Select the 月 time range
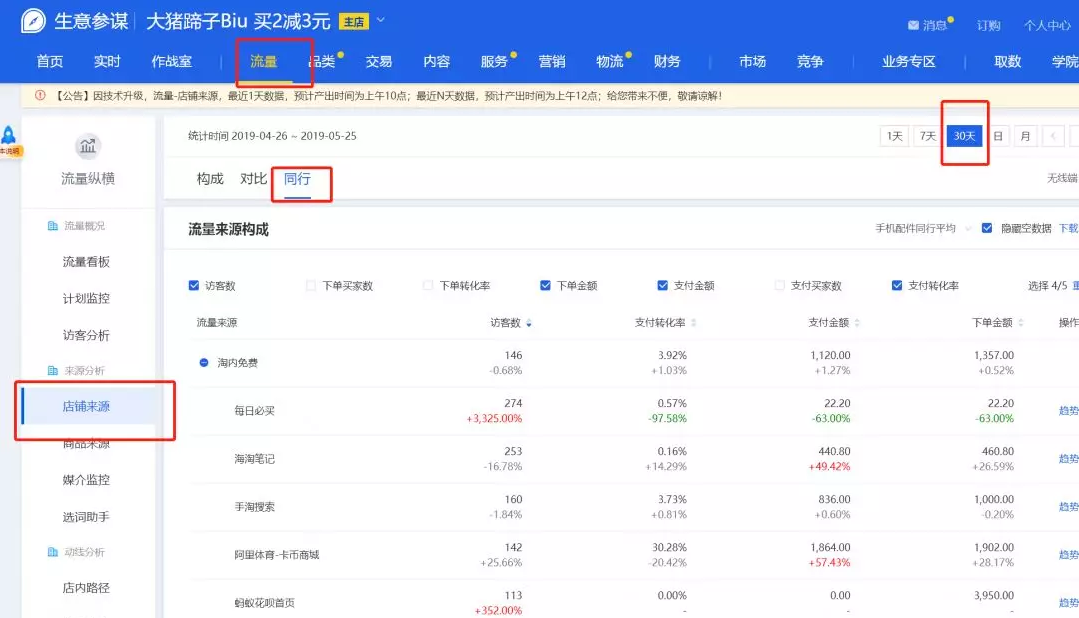Viewport: 1079px width, 618px height. (x=1025, y=136)
